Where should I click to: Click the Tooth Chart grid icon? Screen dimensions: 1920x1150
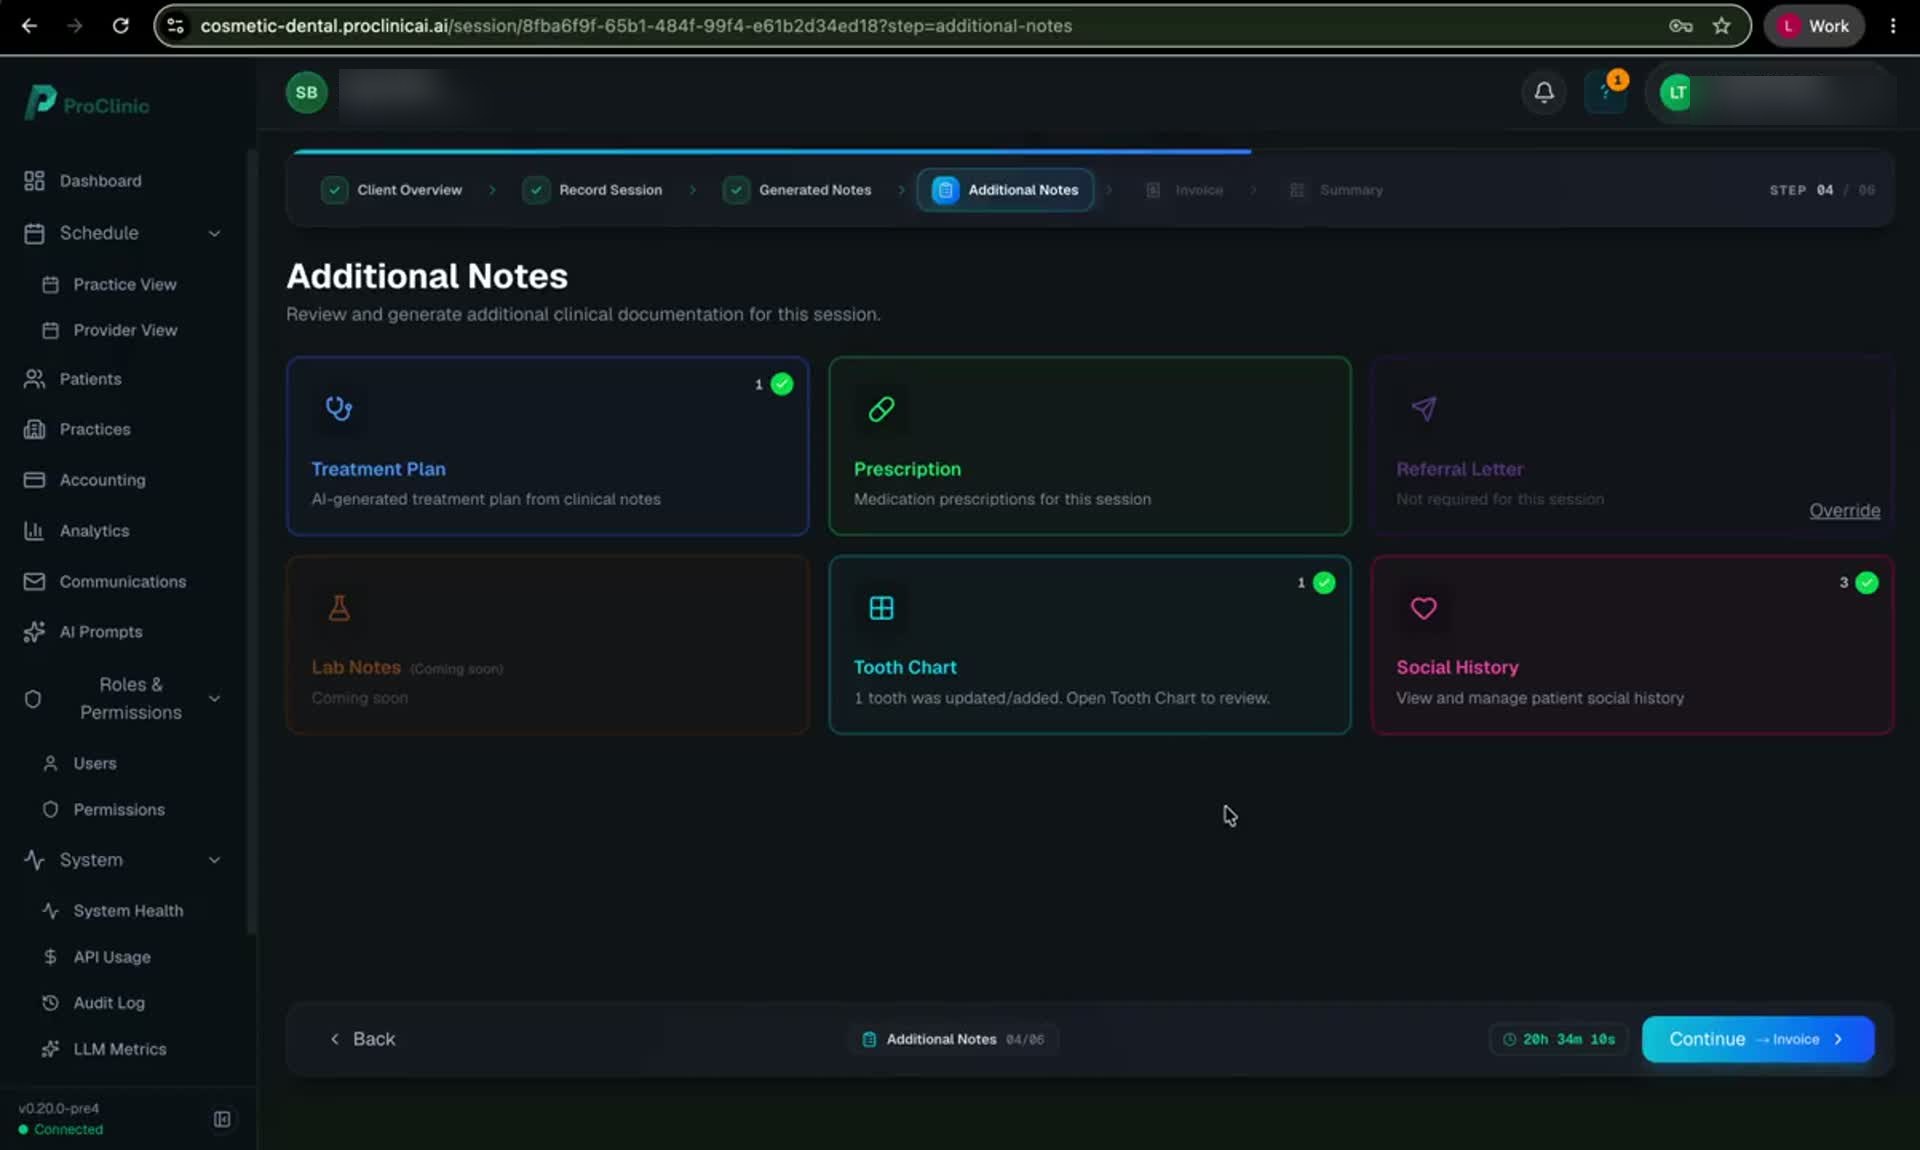click(x=882, y=608)
